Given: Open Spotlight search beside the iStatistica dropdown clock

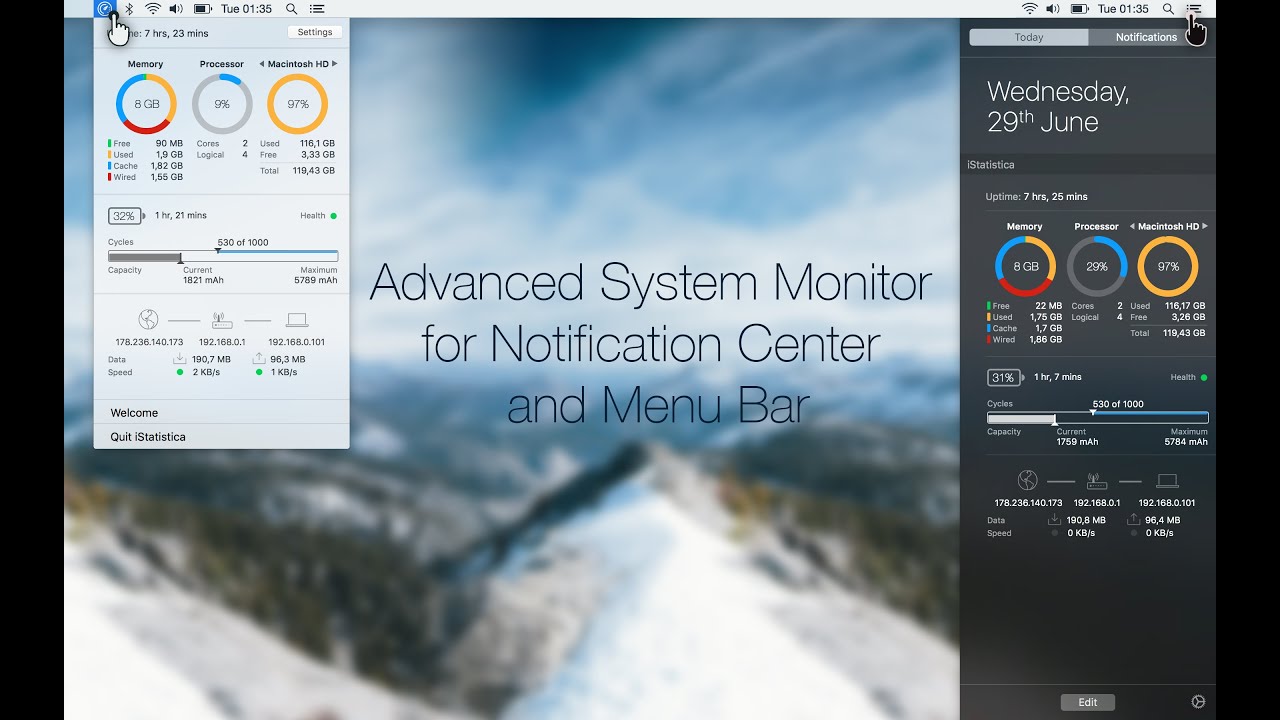Looking at the screenshot, I should click(x=292, y=9).
